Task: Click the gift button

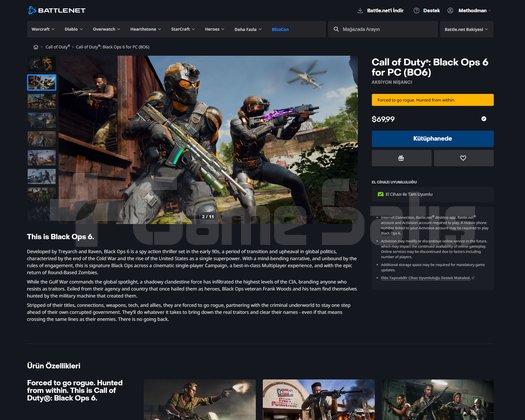Action: (401, 158)
